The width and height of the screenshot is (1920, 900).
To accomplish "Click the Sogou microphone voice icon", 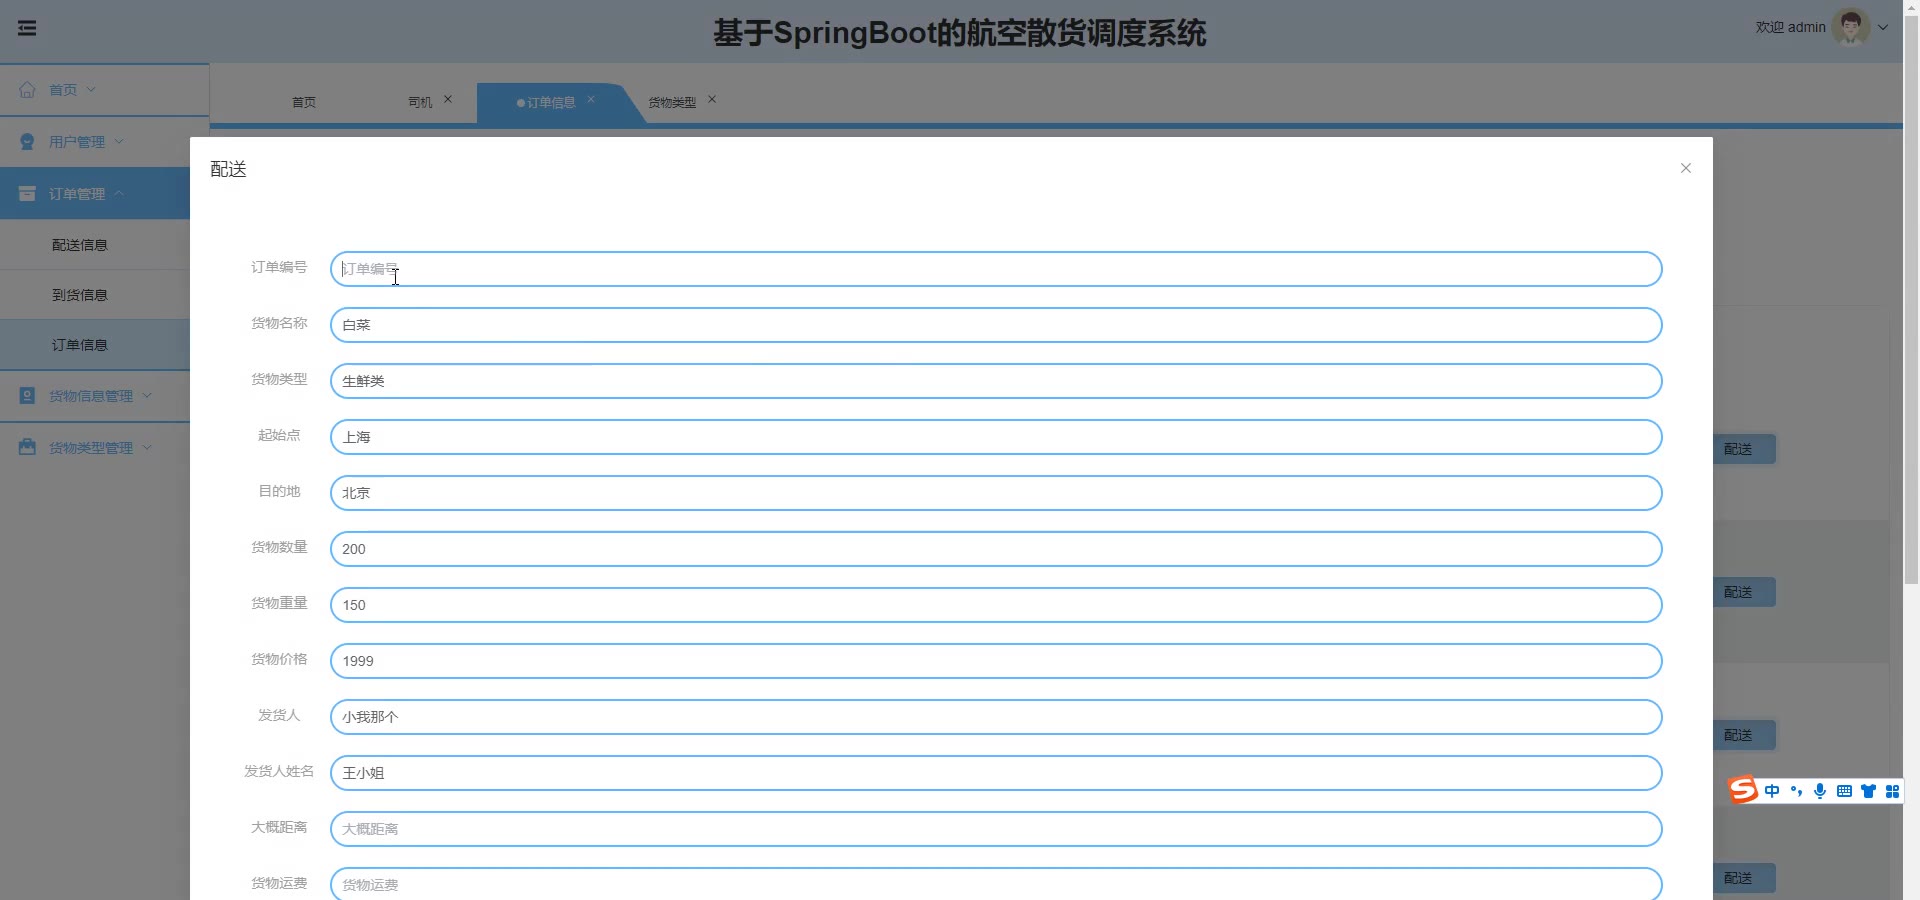I will point(1820,791).
